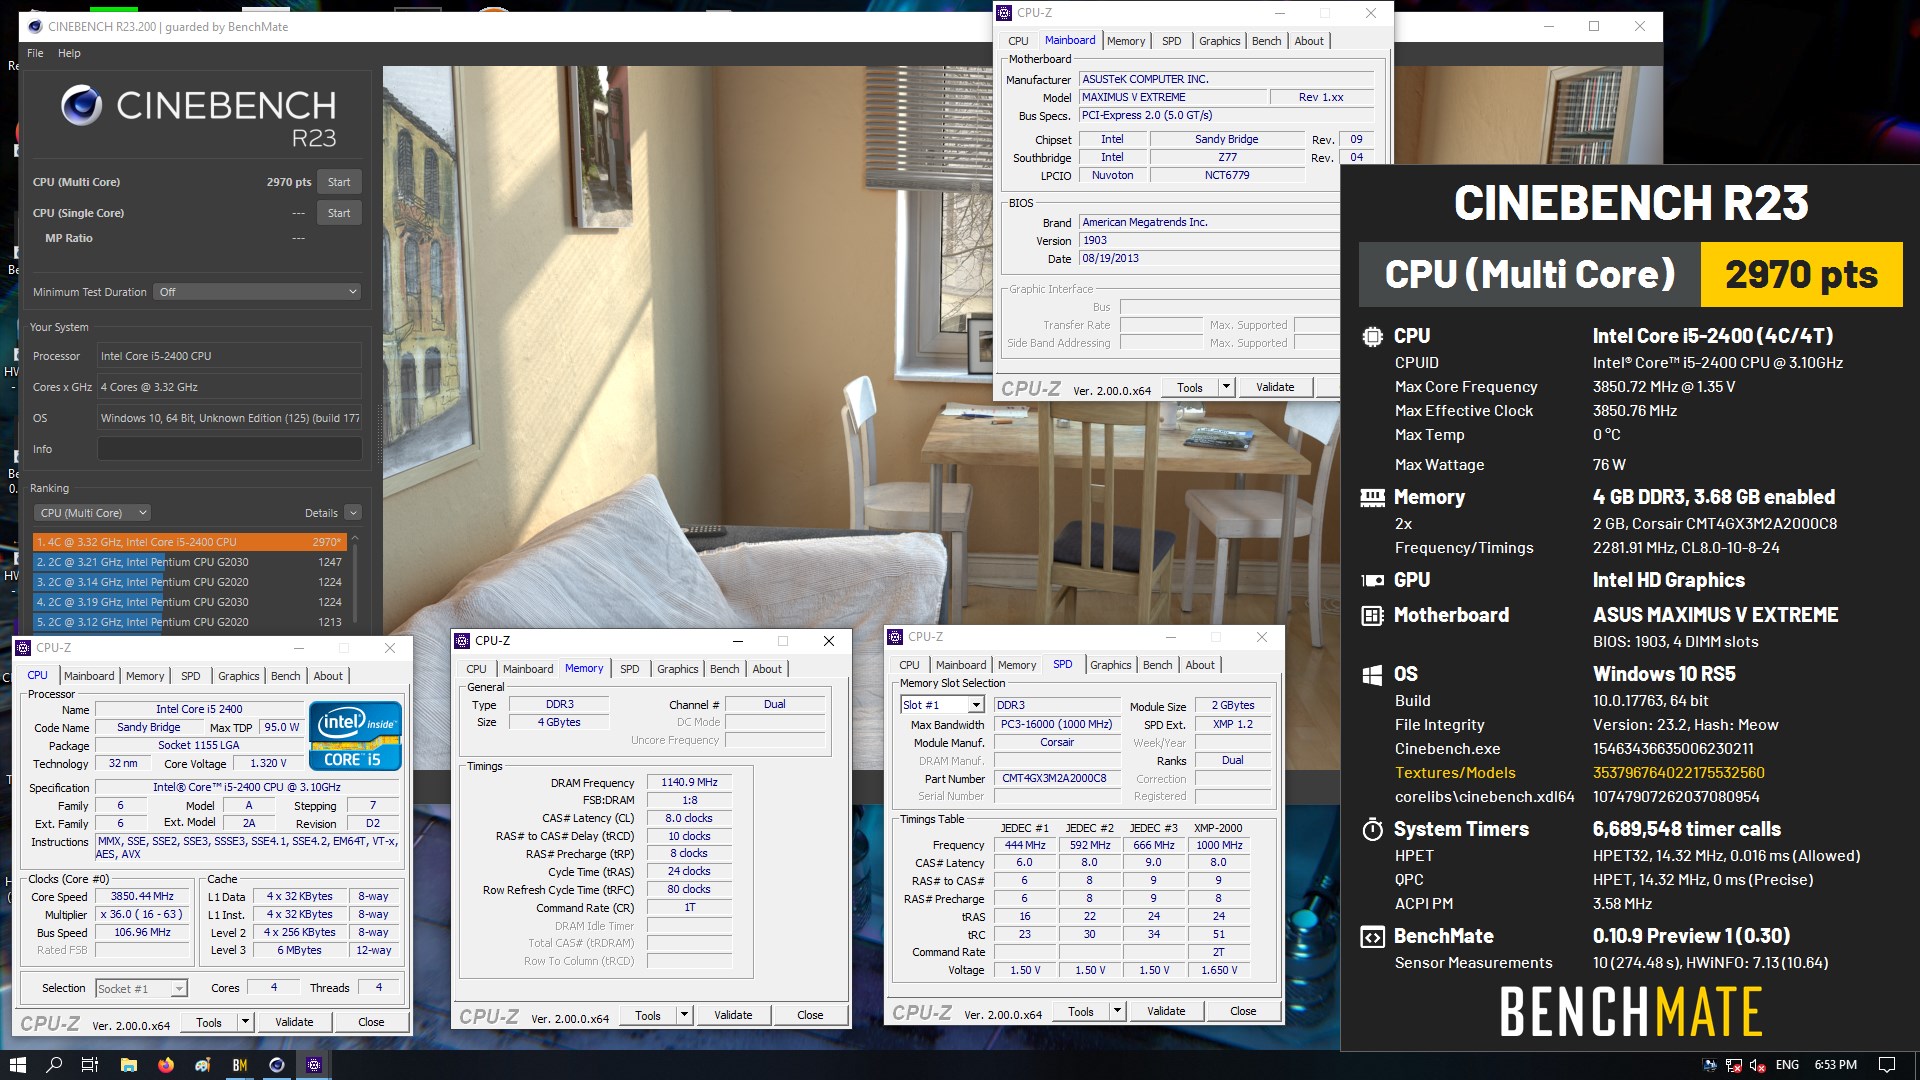Image resolution: width=1920 pixels, height=1080 pixels.
Task: Click CPU-Z Mainboard window title icon
Action: click(x=1005, y=13)
